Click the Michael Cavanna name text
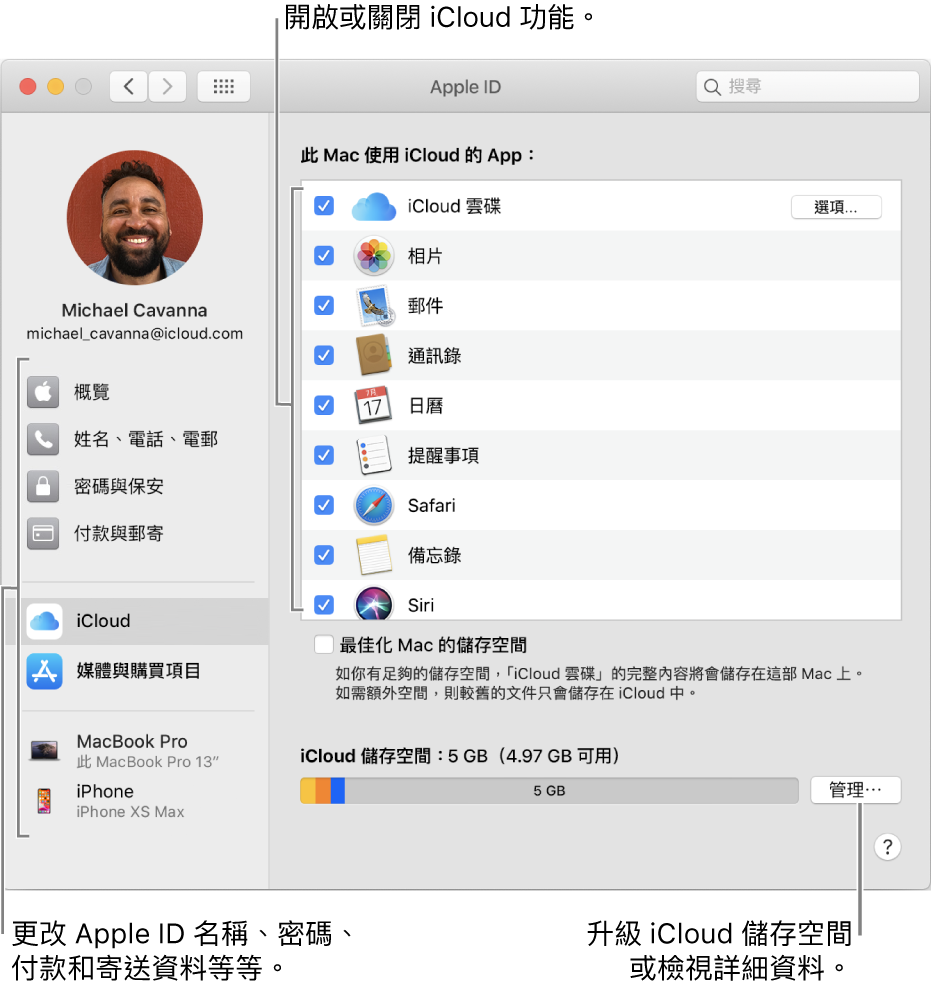 (x=134, y=310)
